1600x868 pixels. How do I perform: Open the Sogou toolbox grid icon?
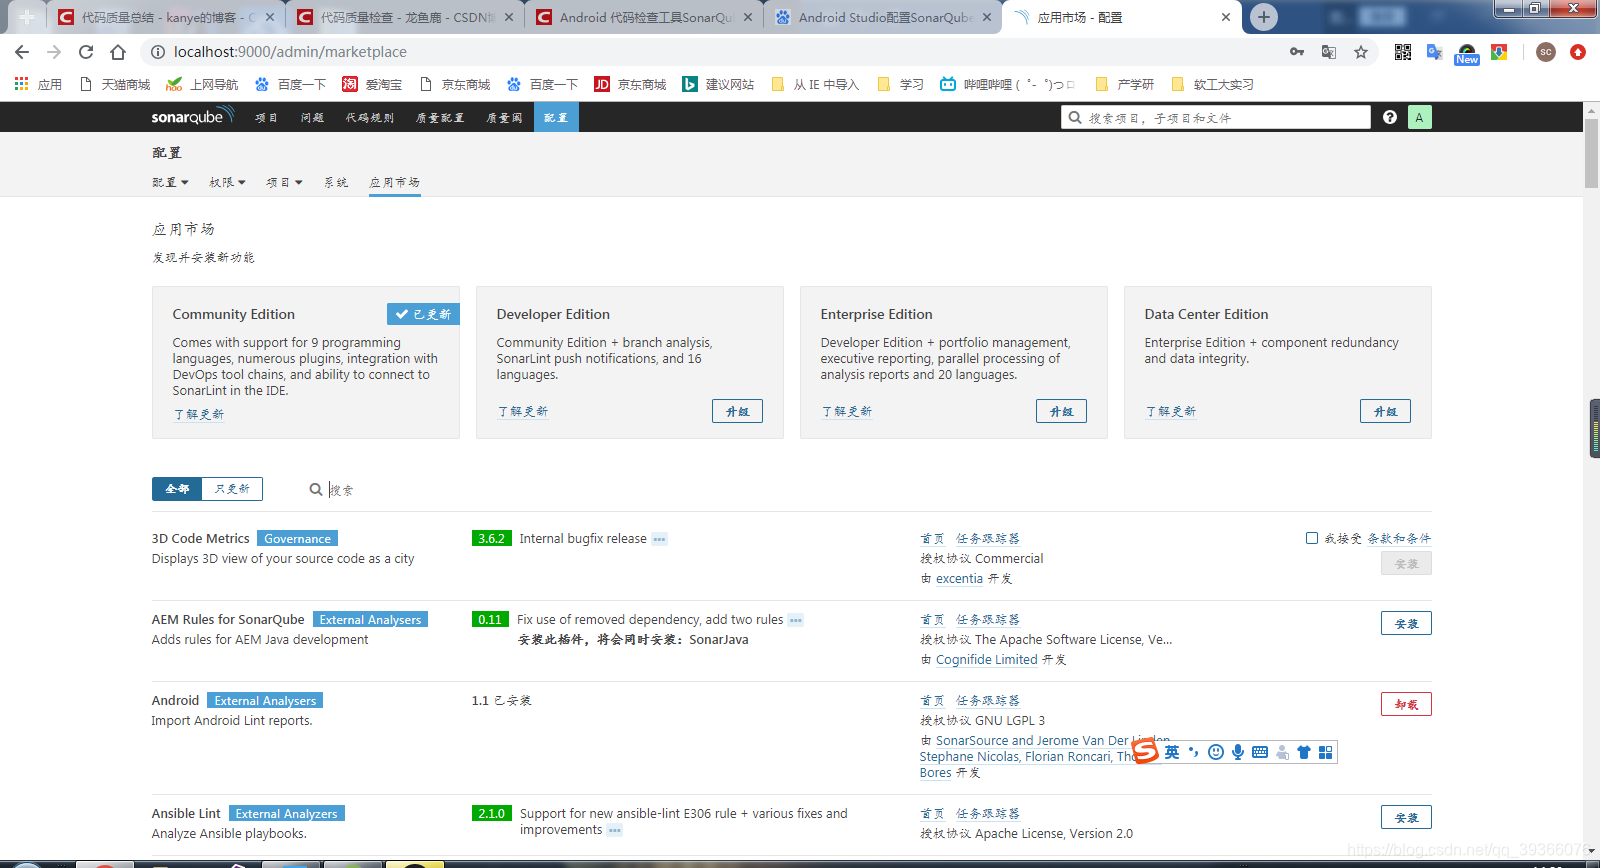1326,752
